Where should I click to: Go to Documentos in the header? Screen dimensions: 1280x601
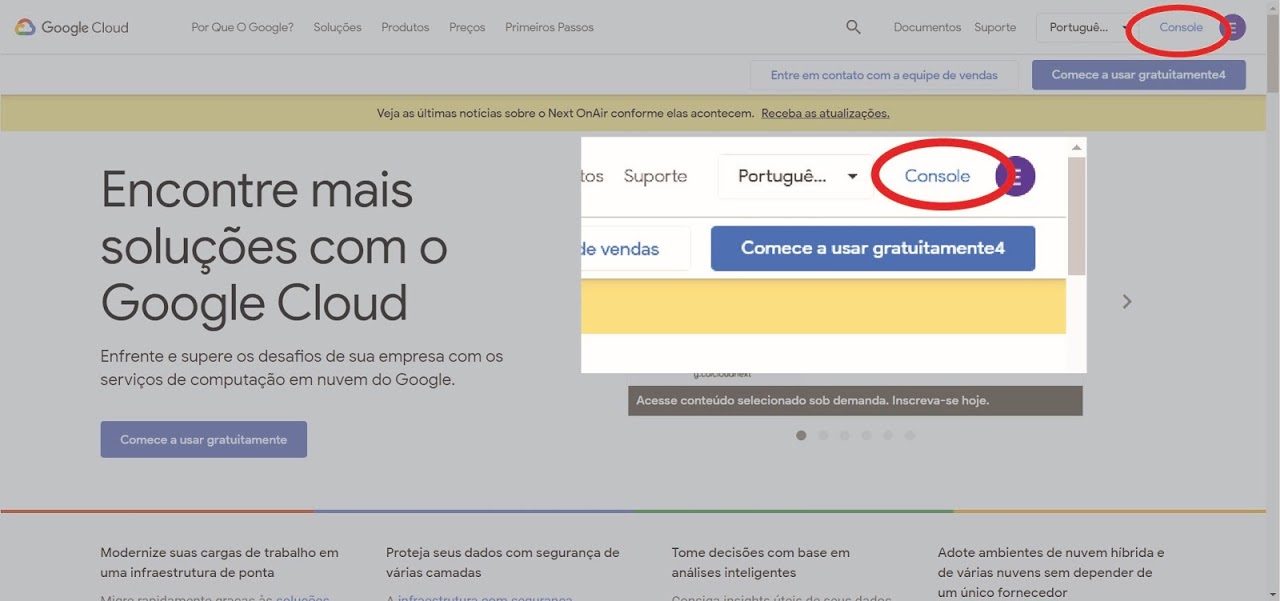(927, 28)
